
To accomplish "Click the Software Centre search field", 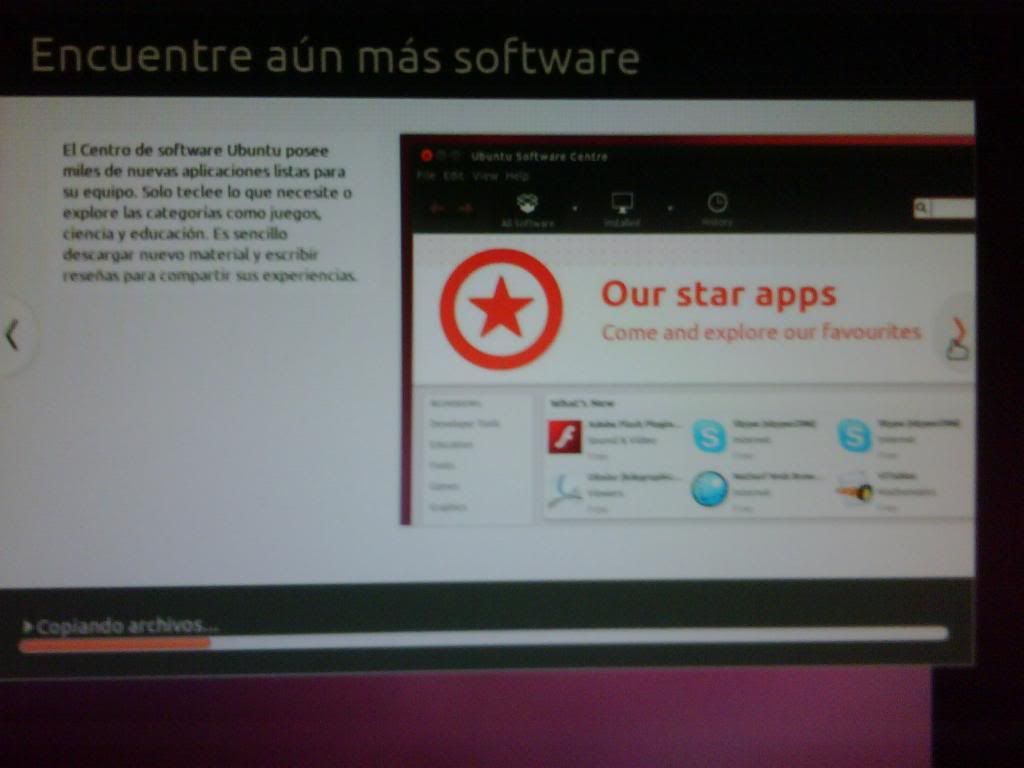I will click(x=944, y=208).
